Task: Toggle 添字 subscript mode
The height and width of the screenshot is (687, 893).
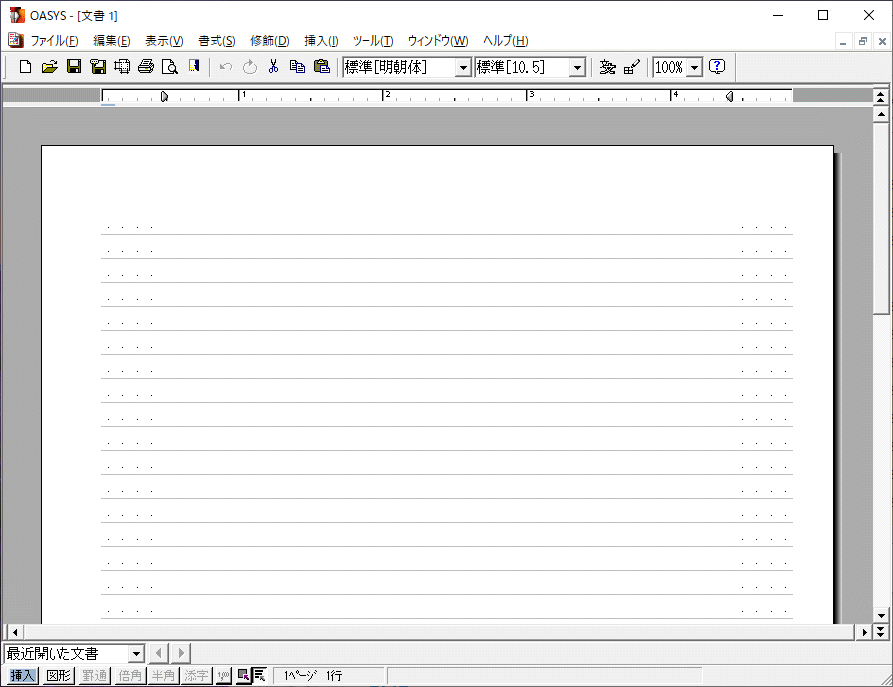Action: 196,676
